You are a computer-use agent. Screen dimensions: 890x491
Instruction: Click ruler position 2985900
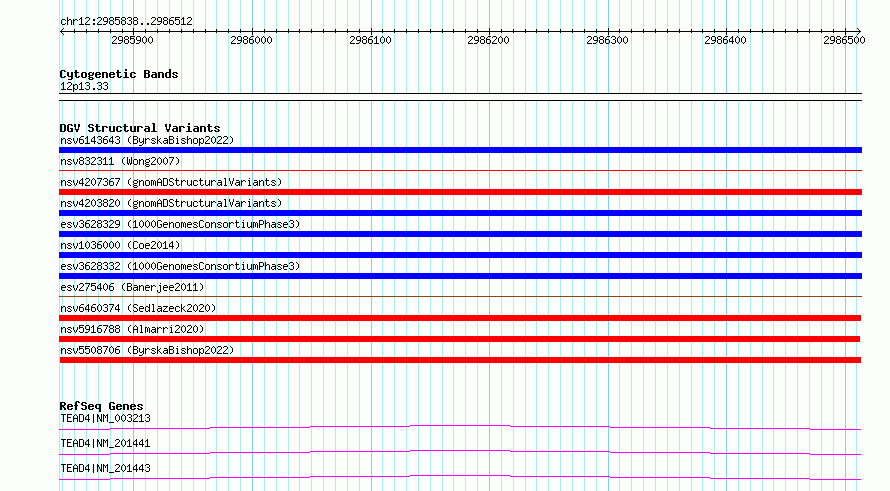pyautogui.click(x=132, y=40)
